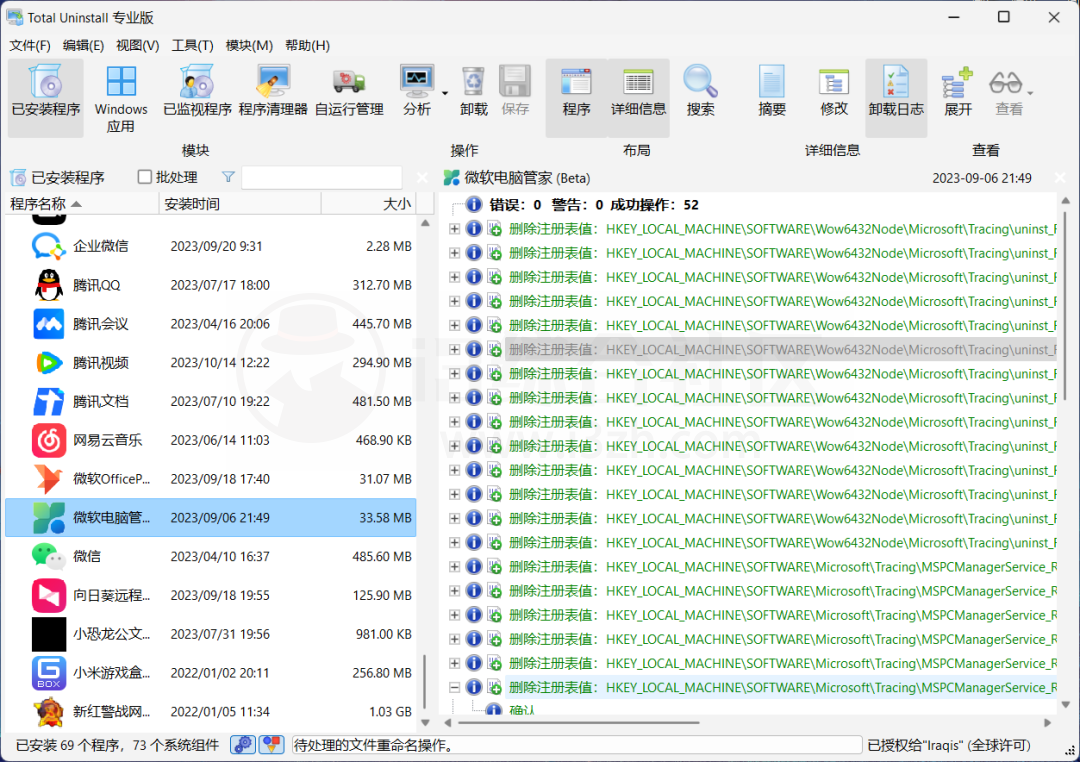Select 腾讯QQ penguin icon

click(x=49, y=285)
